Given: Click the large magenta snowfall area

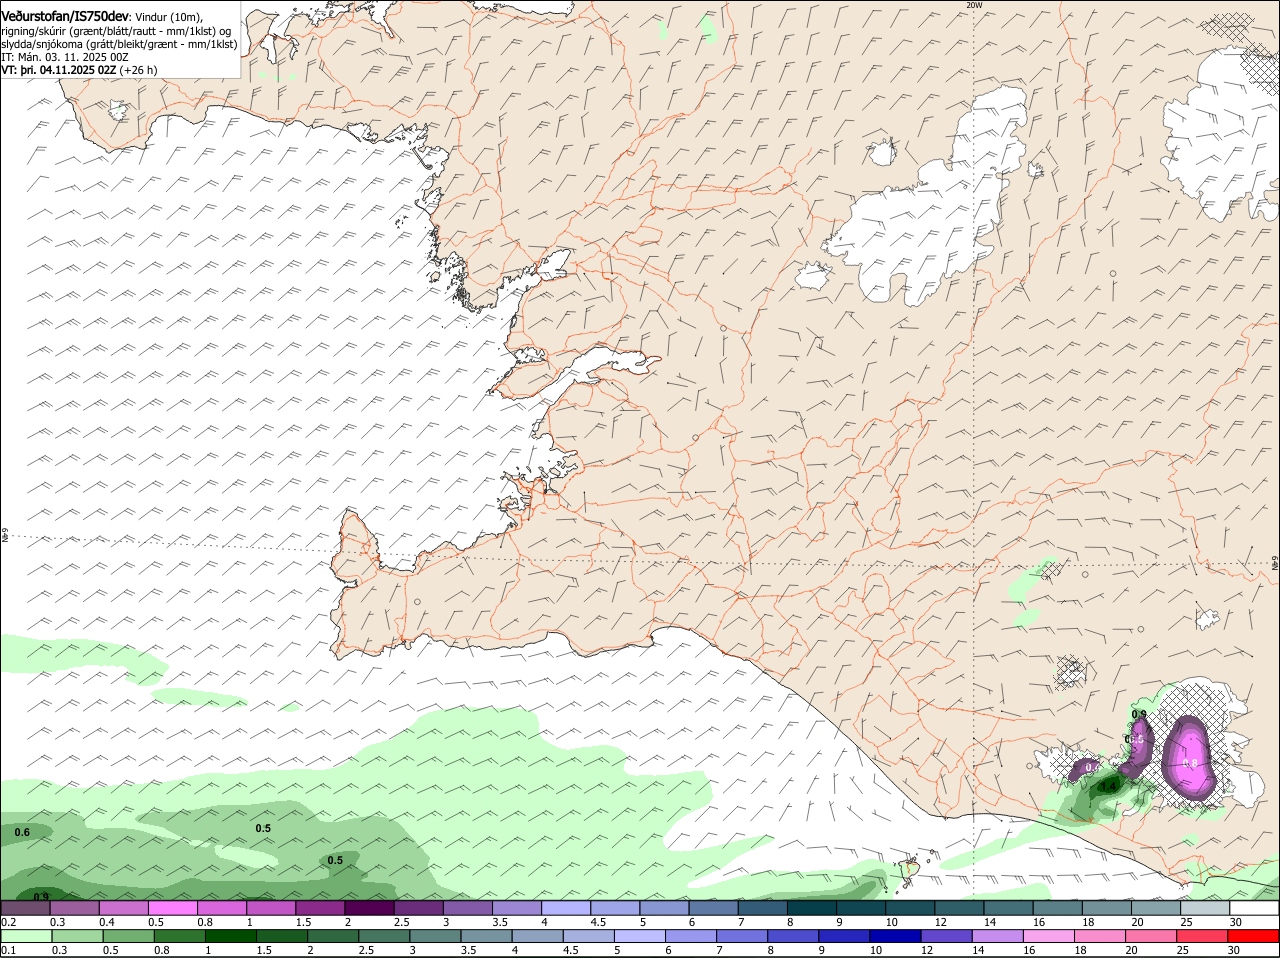Looking at the screenshot, I should point(1192,756).
